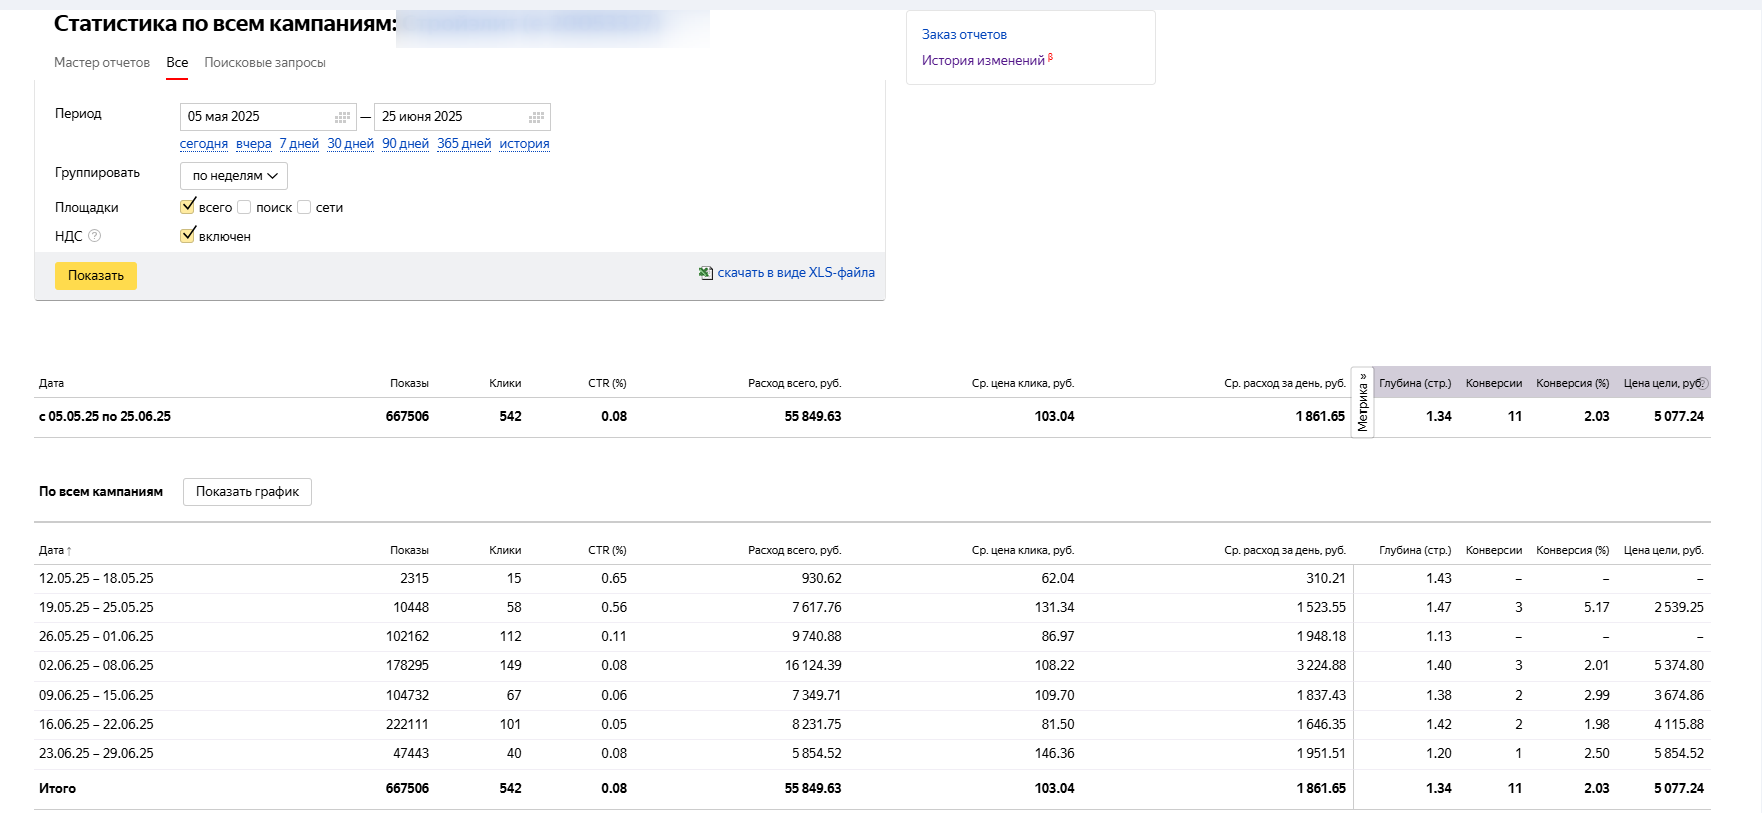Screen dimensions: 1762x813
Task: Choose the '7 дней' period shortcut
Action: click(299, 144)
